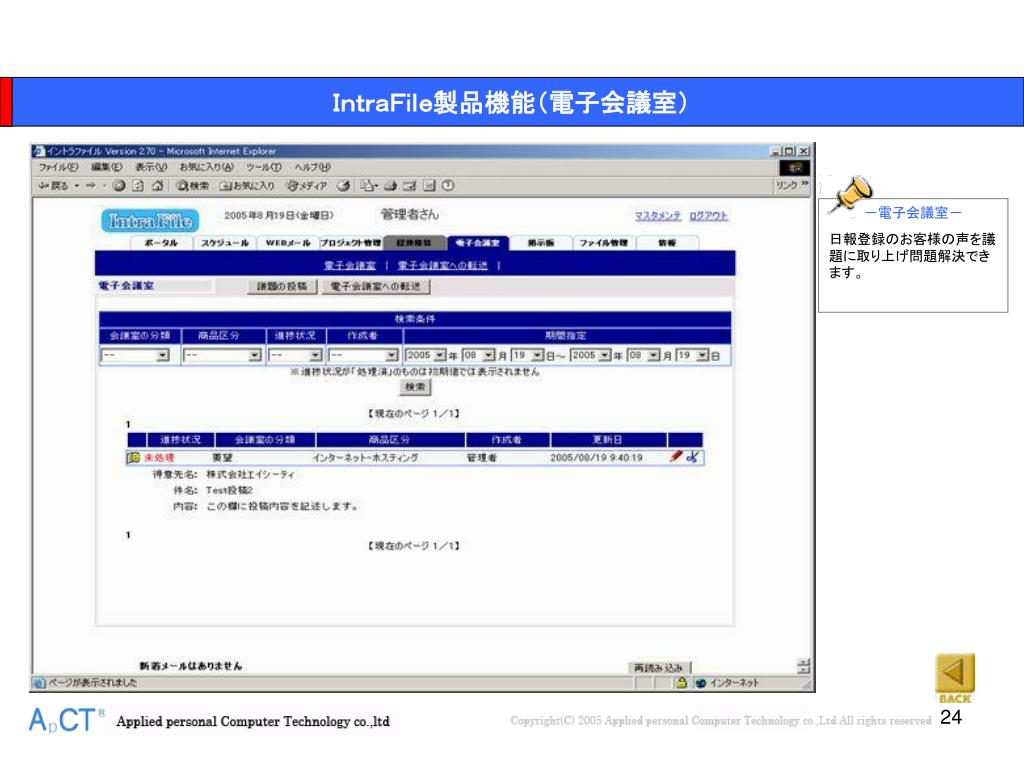Open the 商品区分 dropdown
Screen dimensions: 1024x768
point(222,355)
